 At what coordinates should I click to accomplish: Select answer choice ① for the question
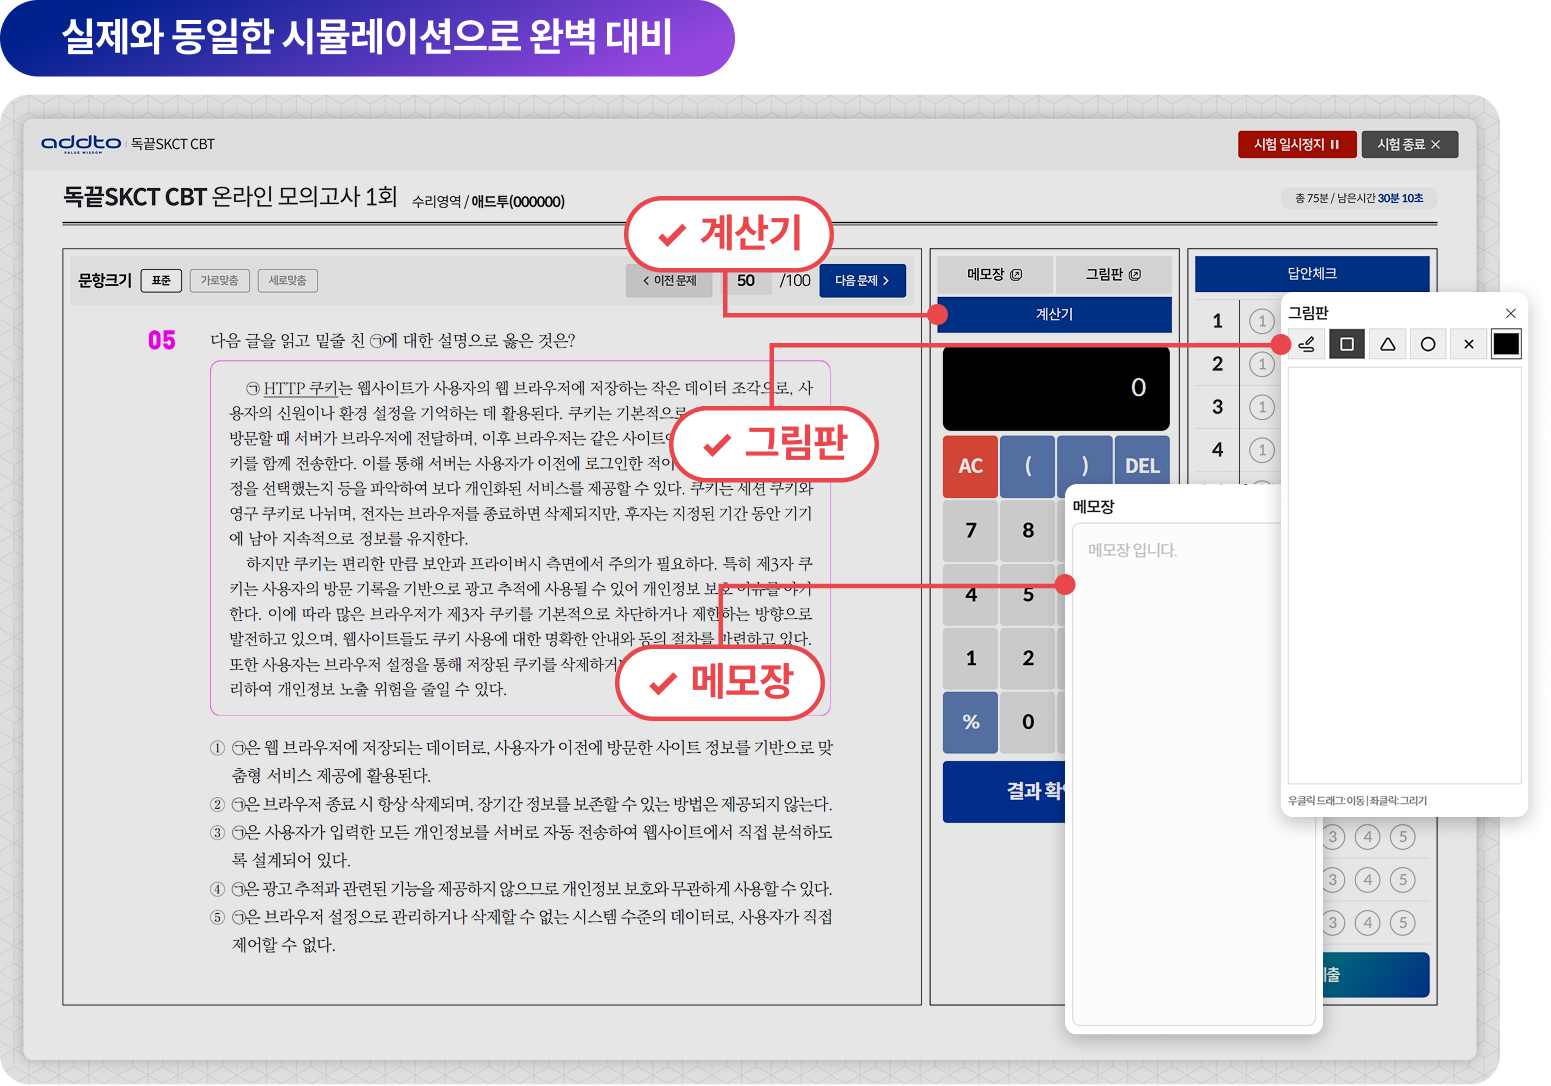tap(214, 747)
